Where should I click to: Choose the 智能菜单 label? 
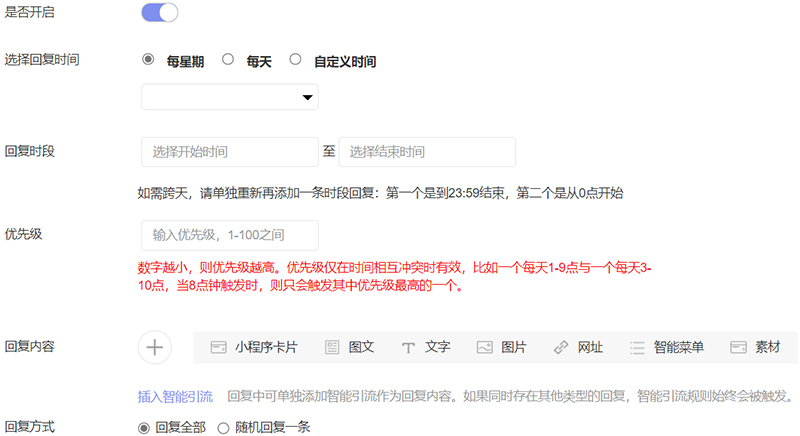[679, 347]
